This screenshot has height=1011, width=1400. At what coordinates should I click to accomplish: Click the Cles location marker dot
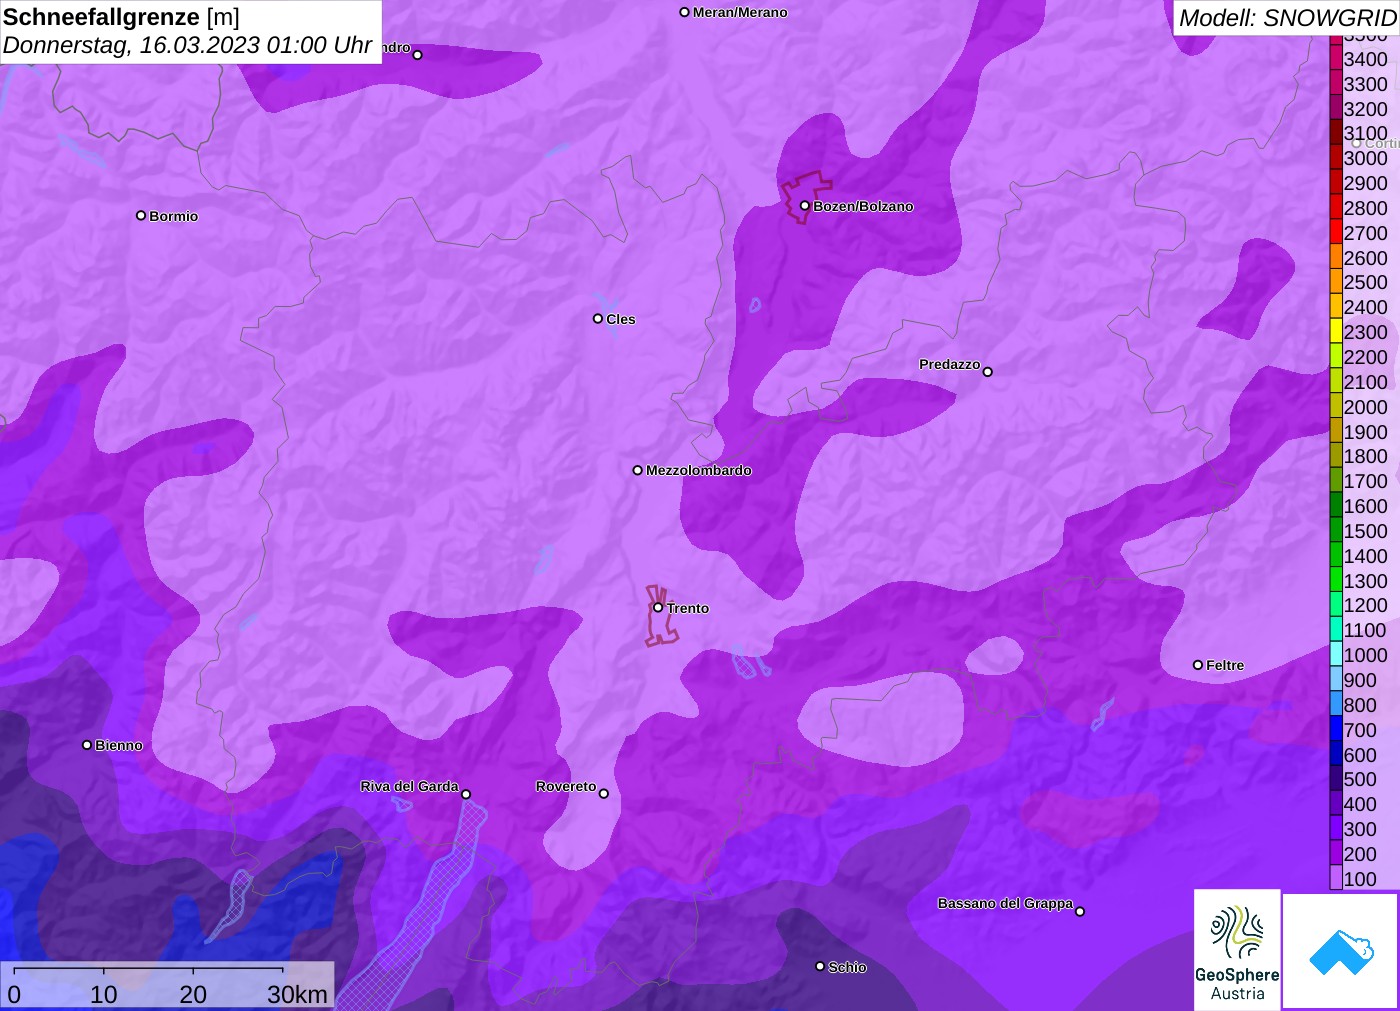(598, 319)
